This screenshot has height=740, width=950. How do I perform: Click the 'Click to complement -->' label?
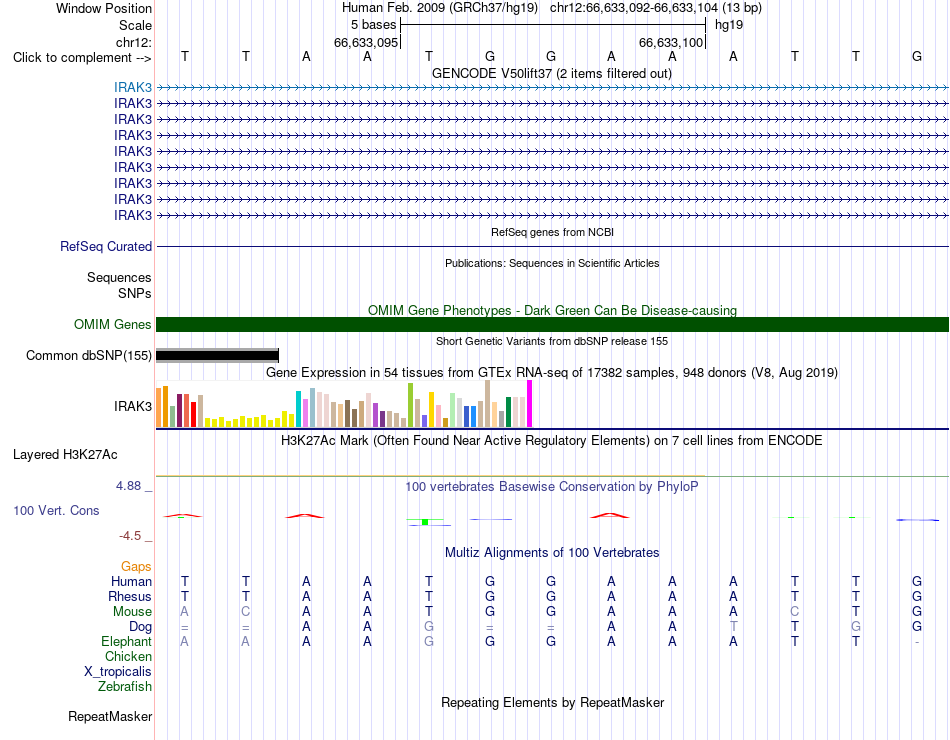pos(82,58)
